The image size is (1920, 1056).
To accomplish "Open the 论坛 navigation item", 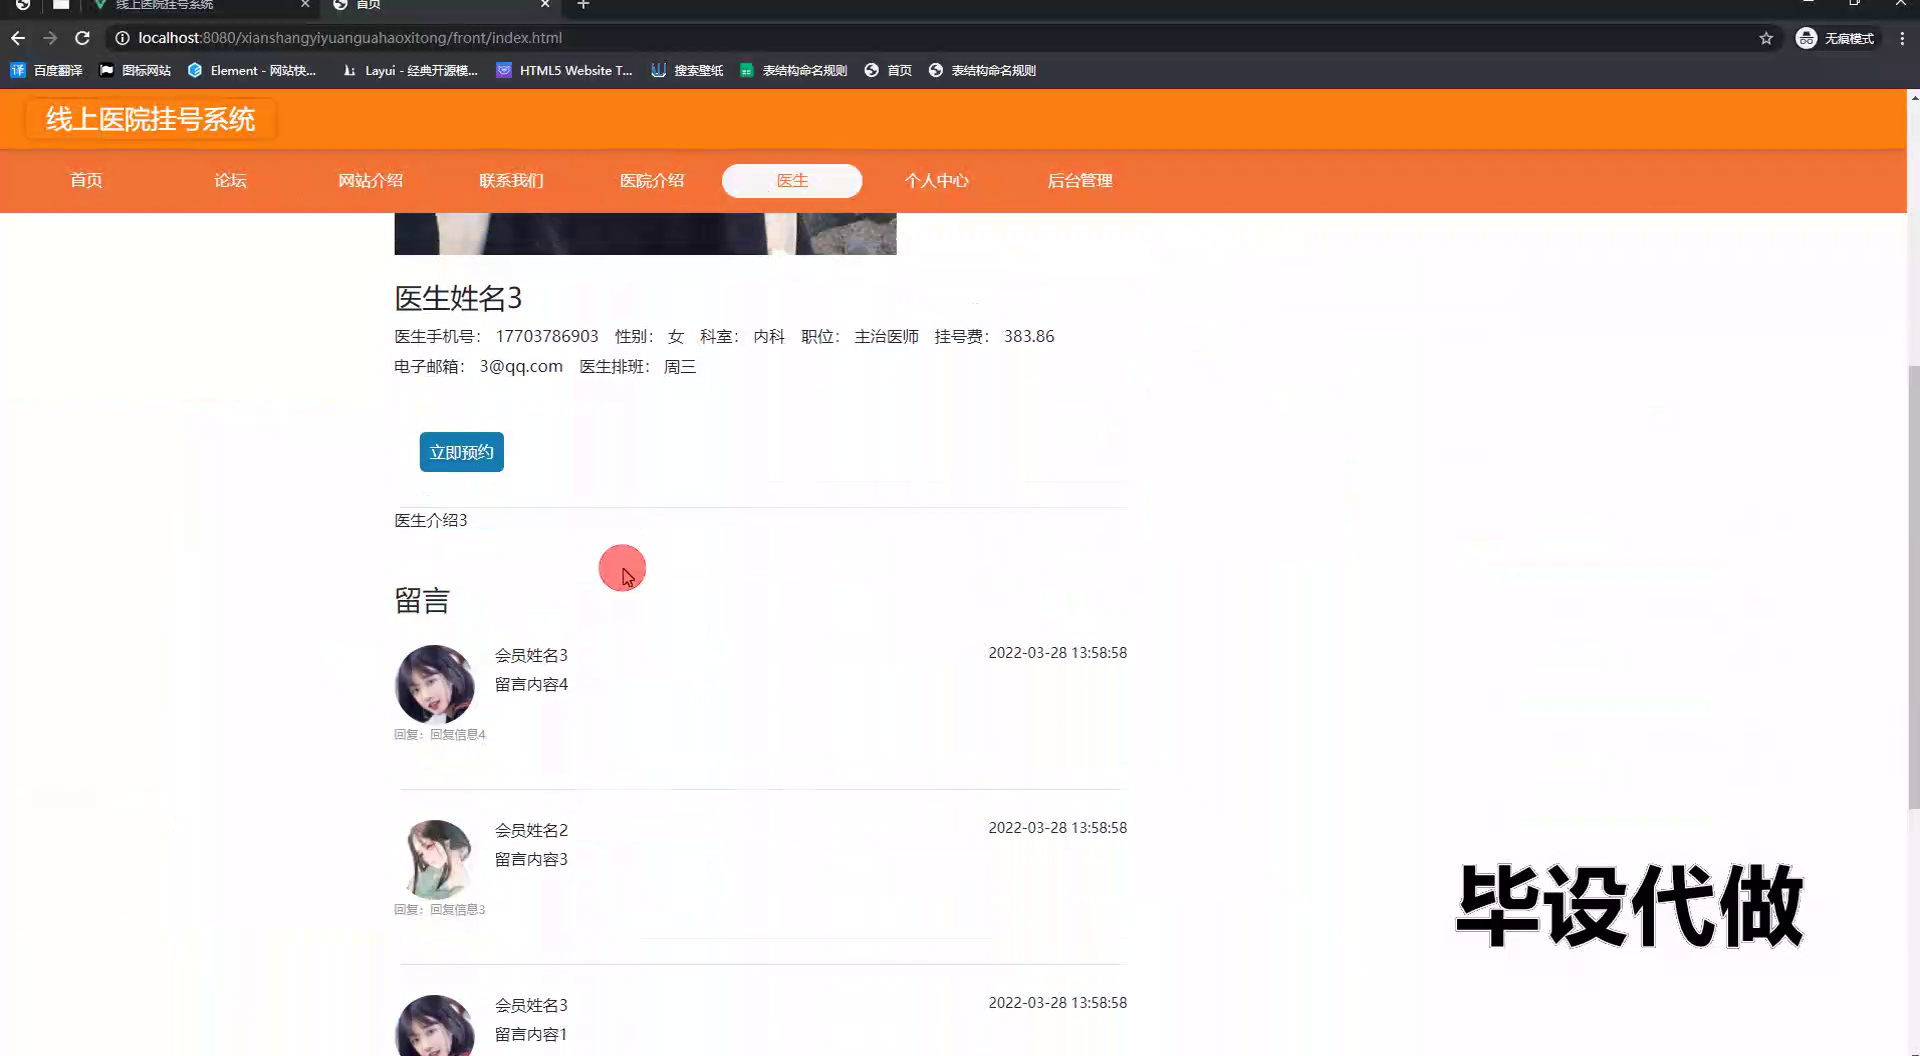I will [x=230, y=181].
